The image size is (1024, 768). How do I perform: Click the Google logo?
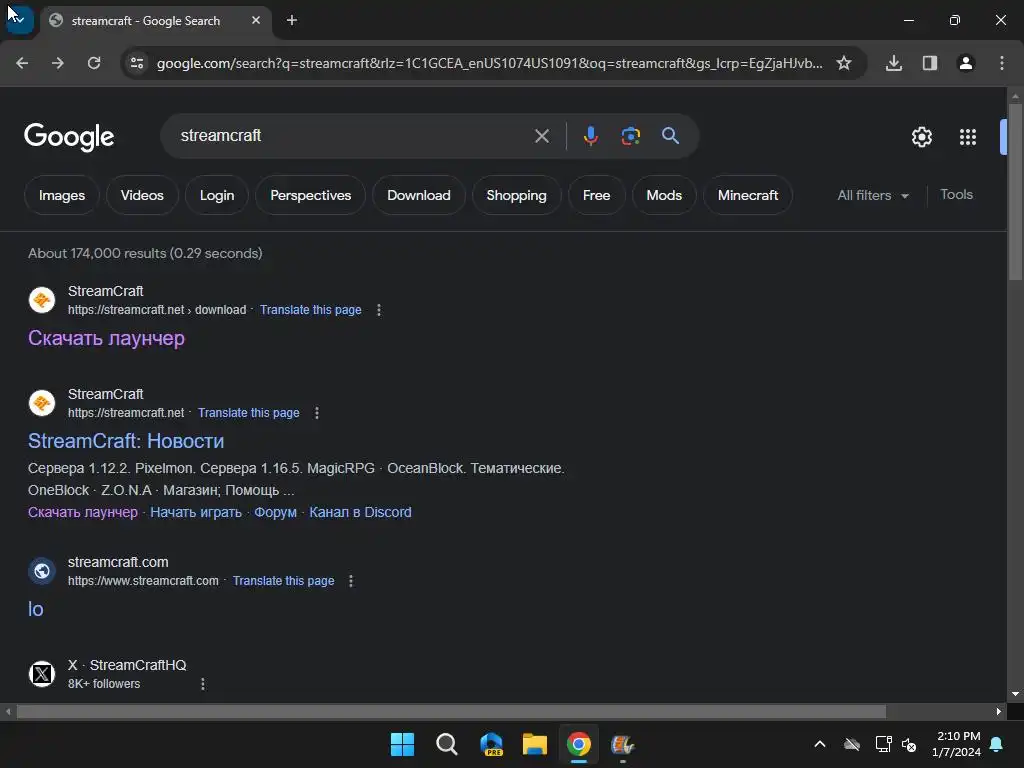(69, 137)
